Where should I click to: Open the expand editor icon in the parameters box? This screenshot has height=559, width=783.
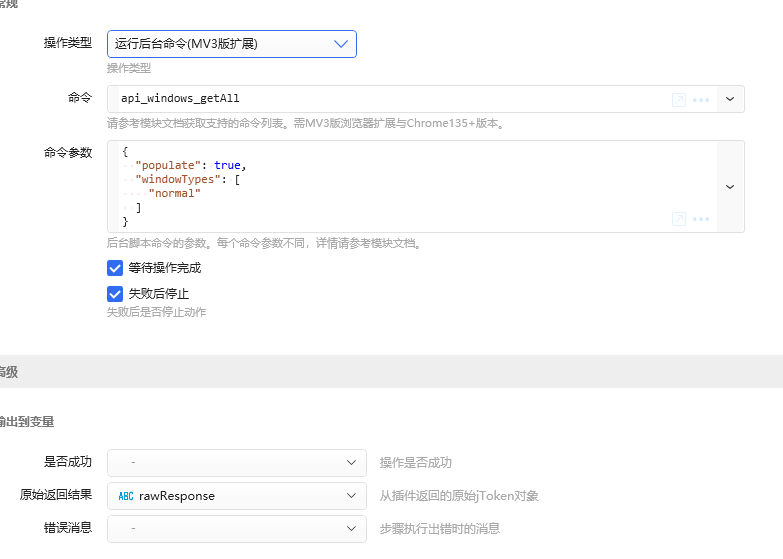679,219
